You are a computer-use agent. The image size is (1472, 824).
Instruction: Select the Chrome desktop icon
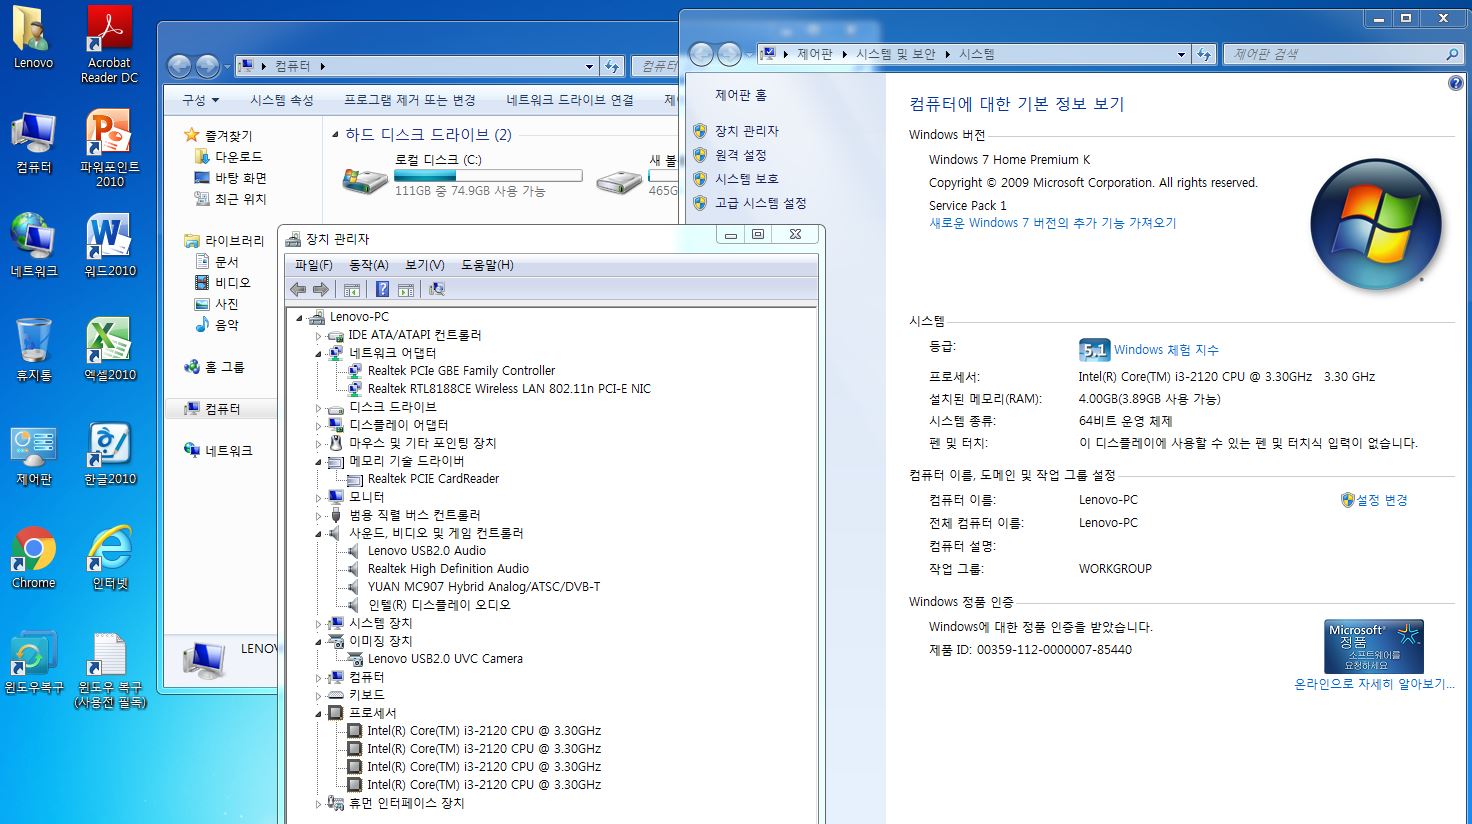point(33,557)
